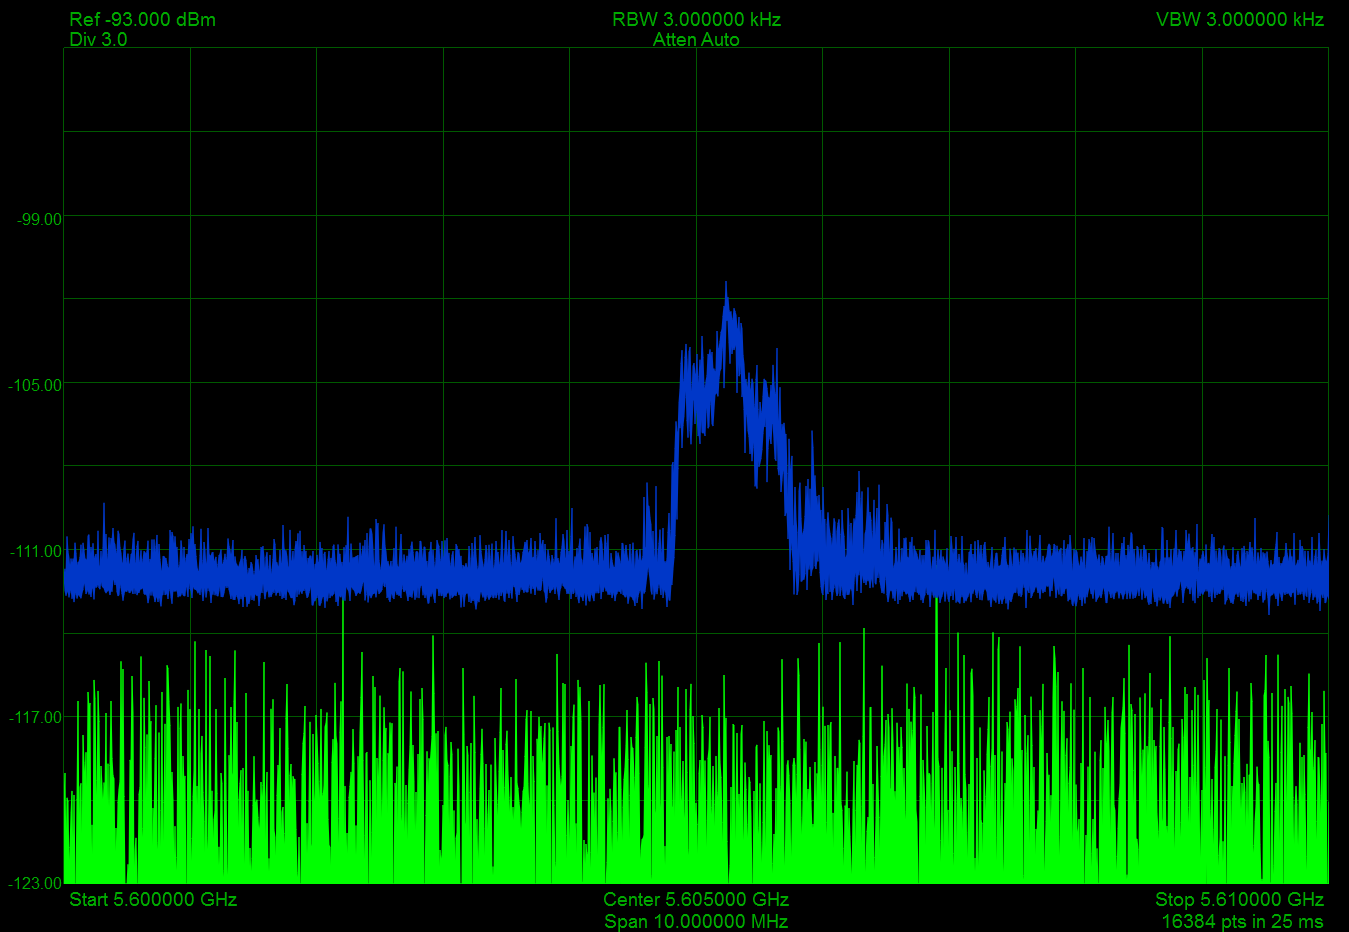Screen dimensions: 1349x932
Task: Click the -105.00 y-axis label
Action: pos(35,384)
